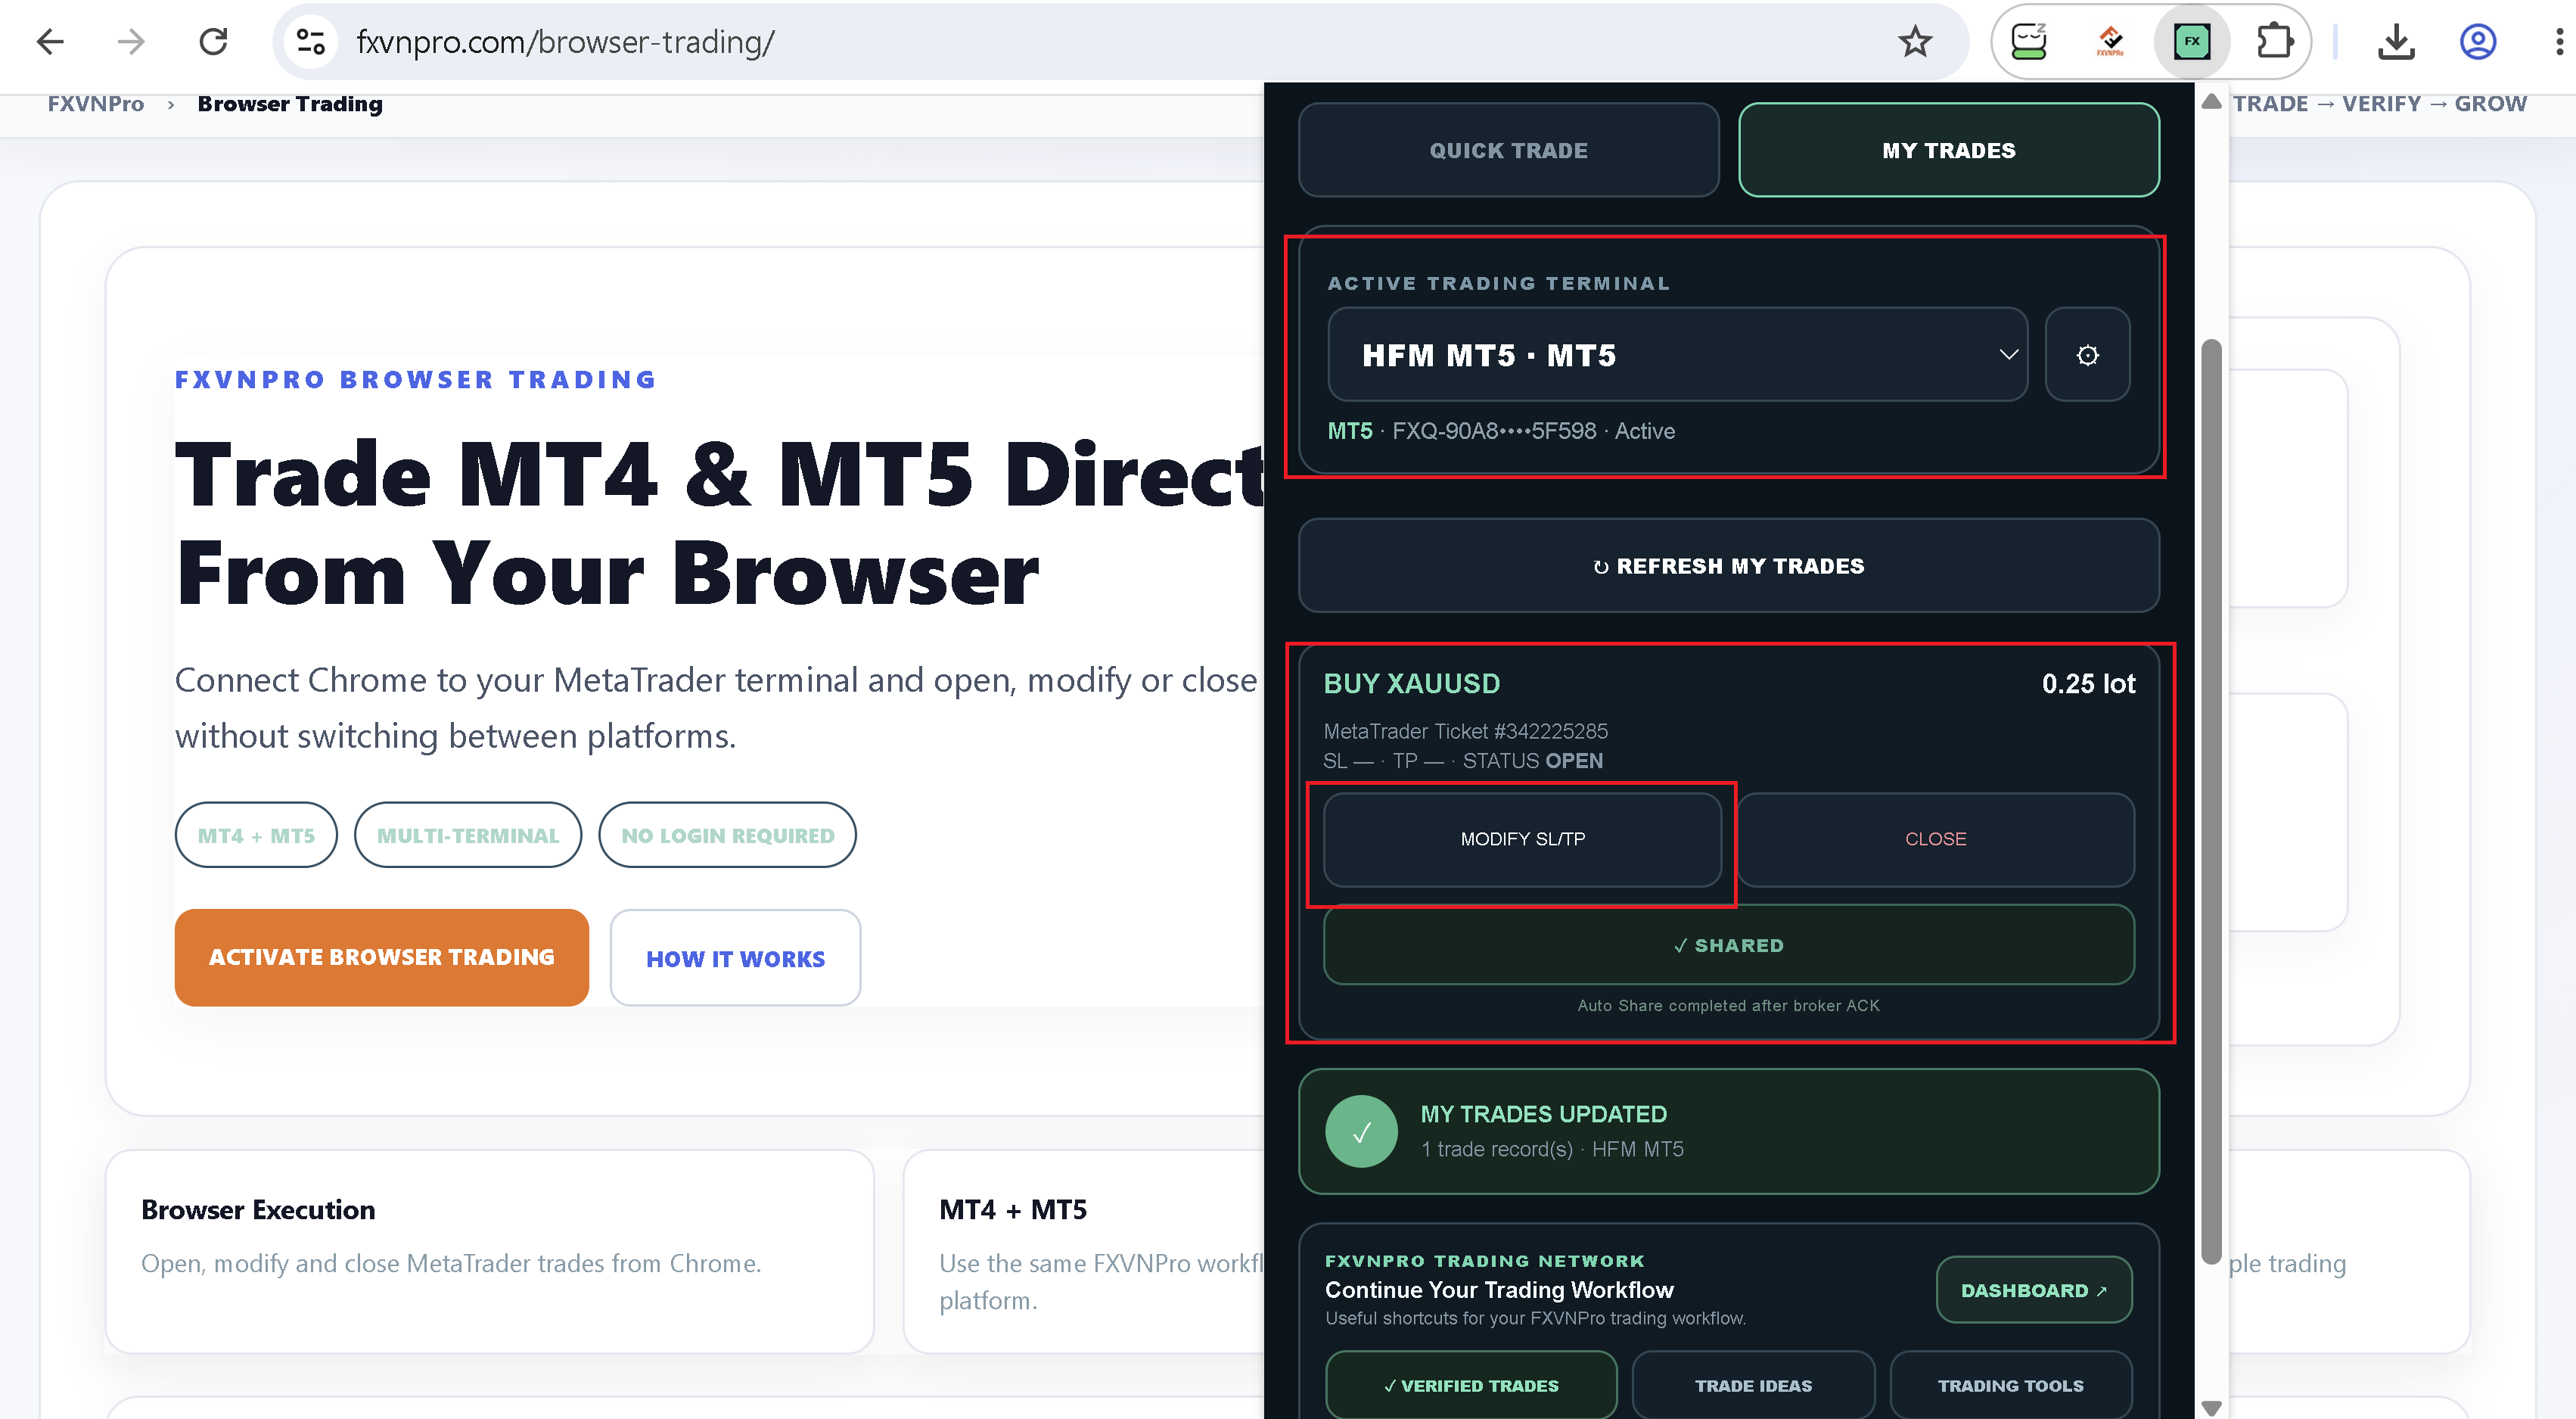Click the MT4 + MT5 card heading

pyautogui.click(x=1013, y=1210)
